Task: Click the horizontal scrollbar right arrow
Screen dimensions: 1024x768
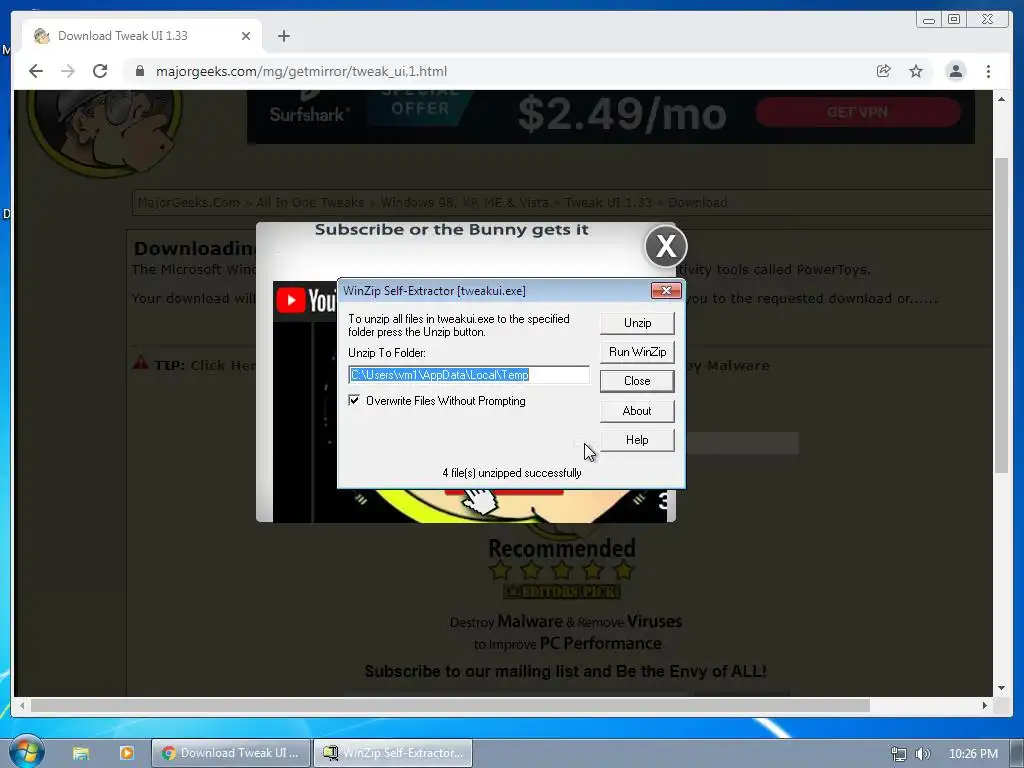Action: [x=985, y=705]
